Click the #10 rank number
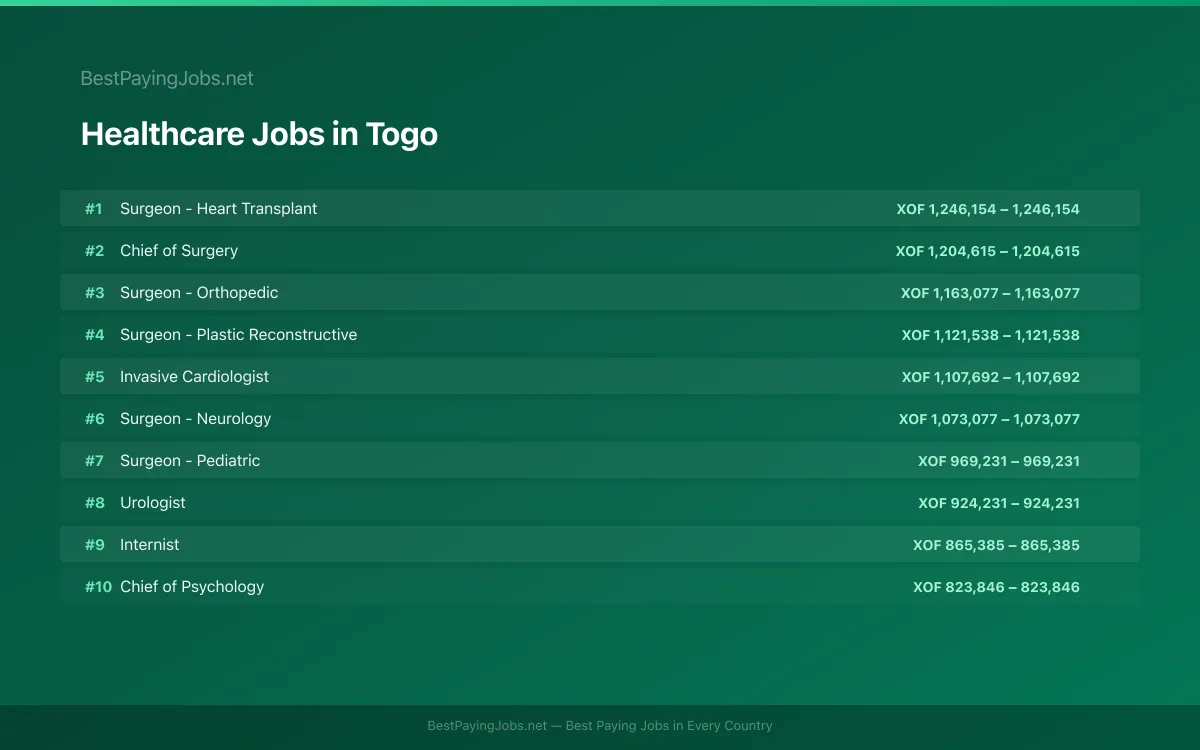1200x750 pixels. point(98,587)
